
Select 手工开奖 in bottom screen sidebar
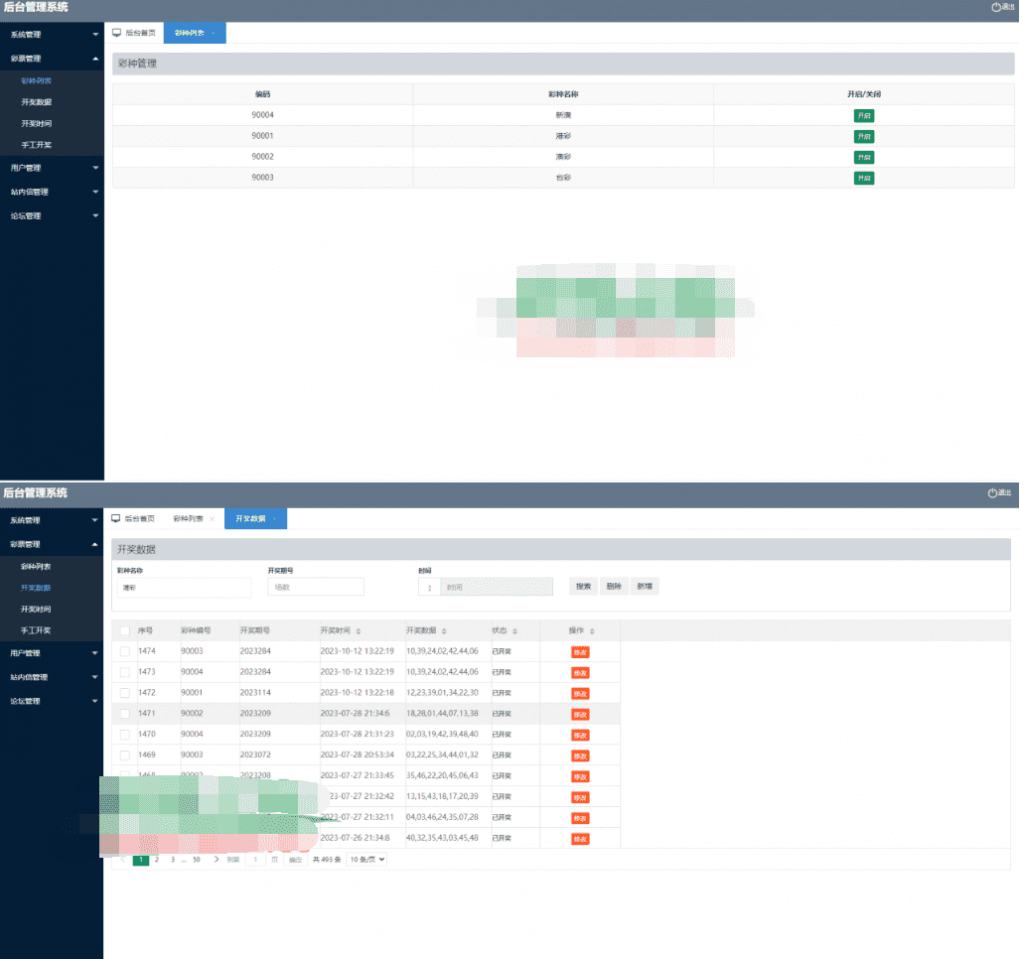36,630
